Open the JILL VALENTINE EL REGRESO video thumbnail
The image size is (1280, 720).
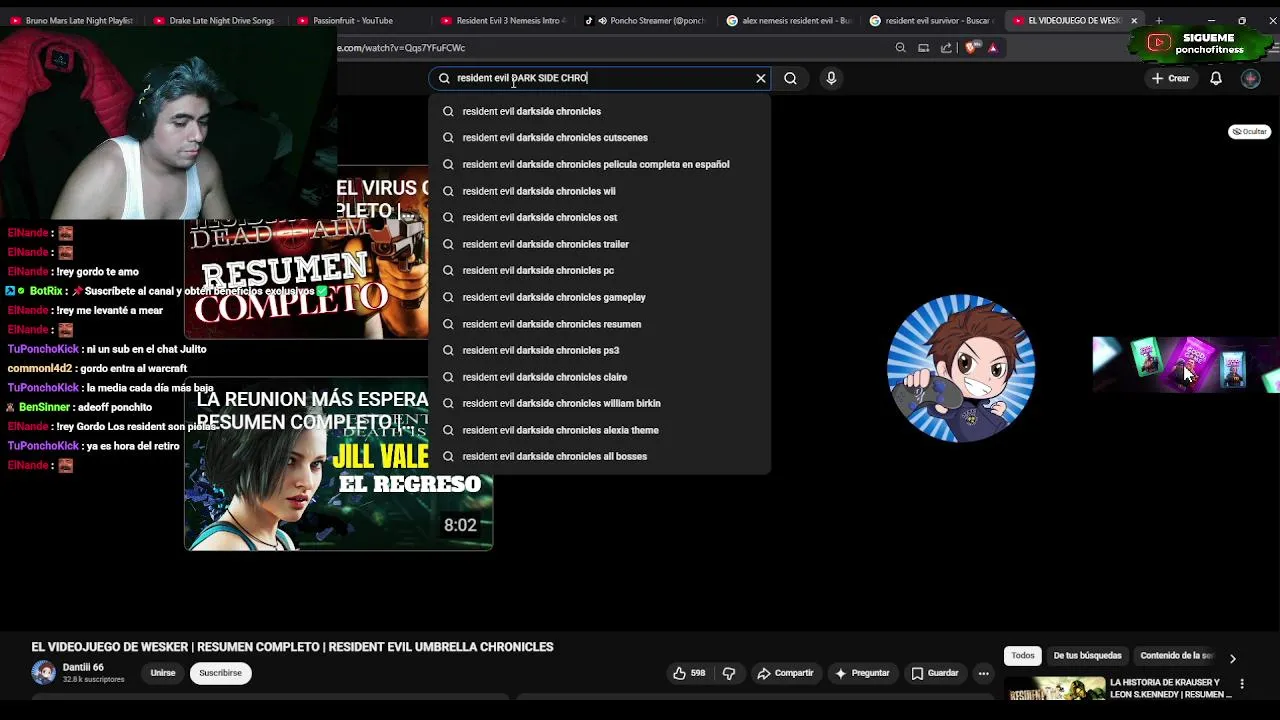pyautogui.click(x=338, y=465)
